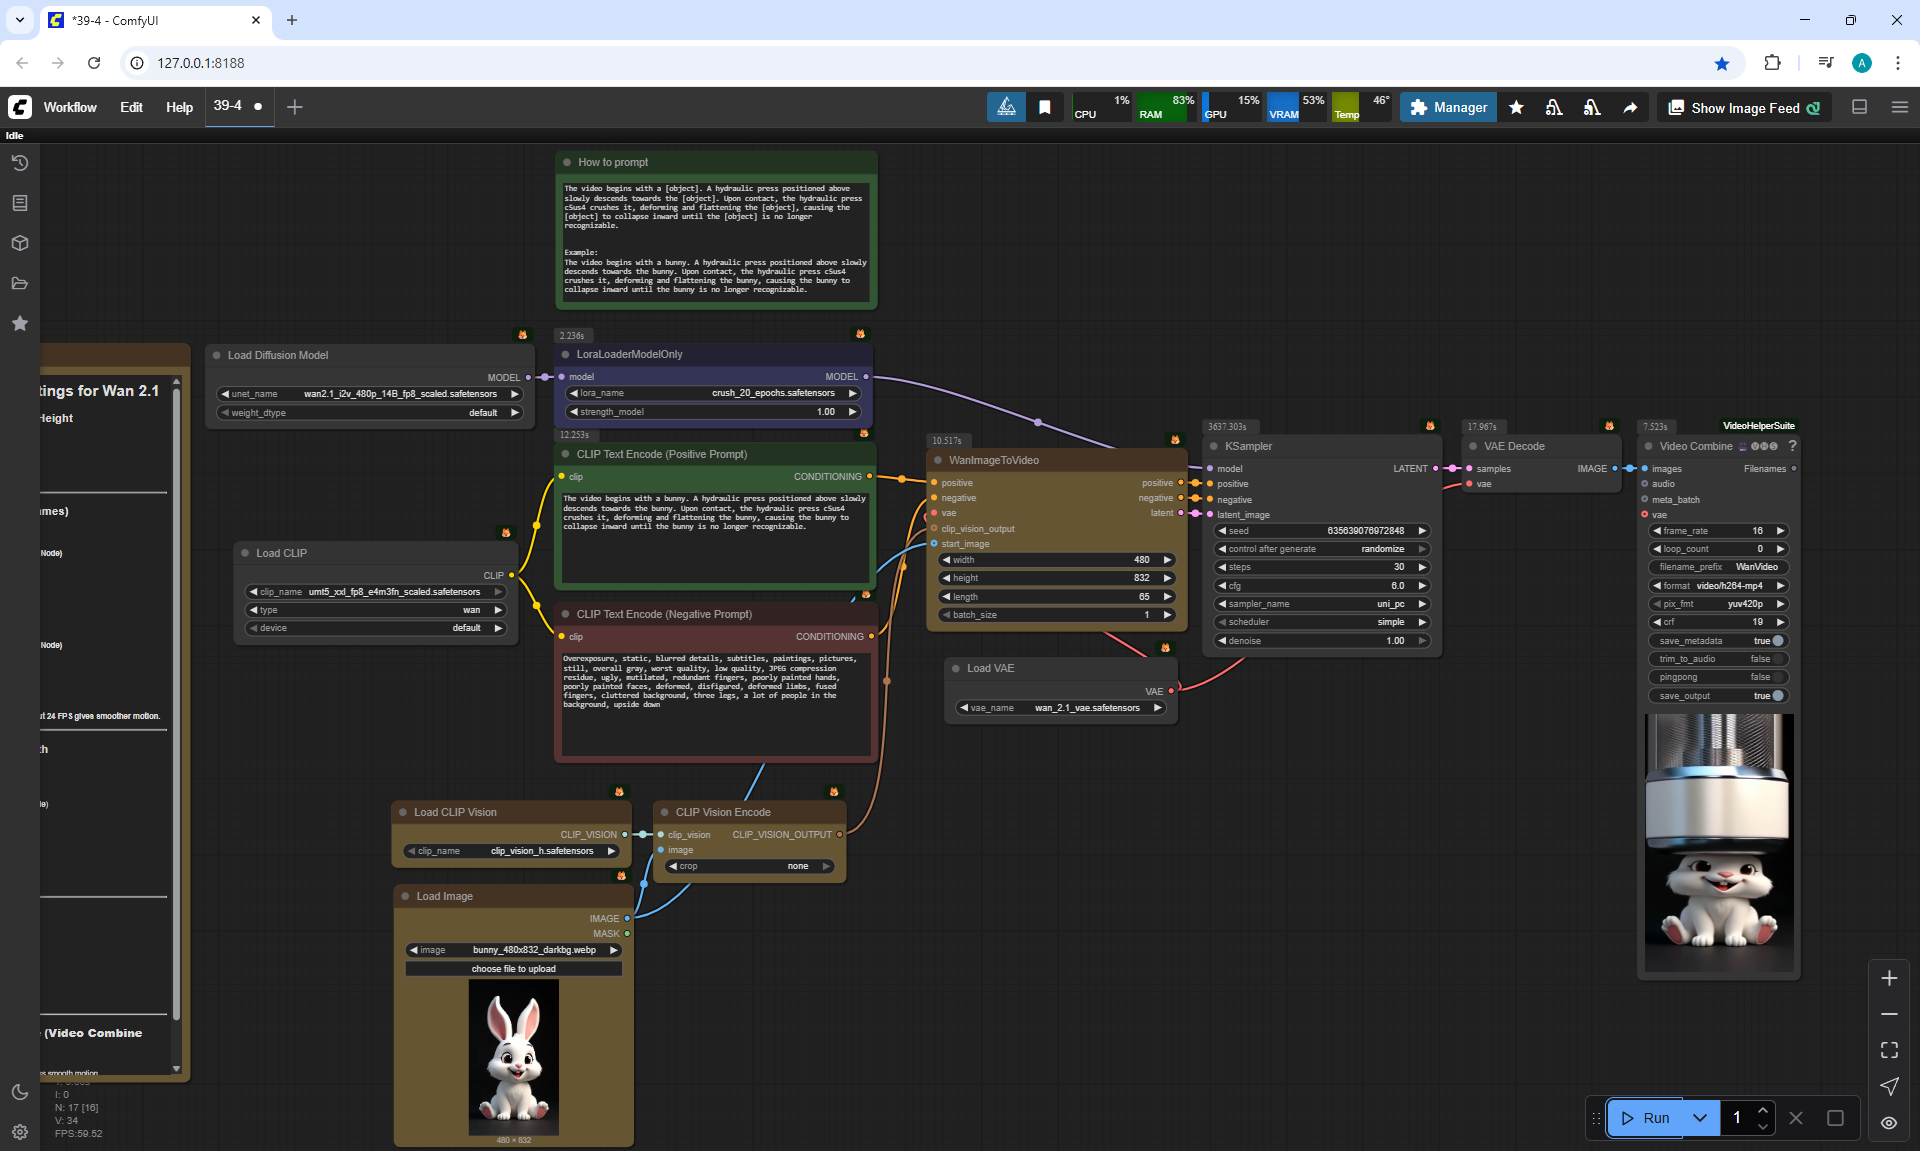The height and width of the screenshot is (1151, 1920).
Task: Toggle save_output switch in Video Combine
Action: [1777, 696]
